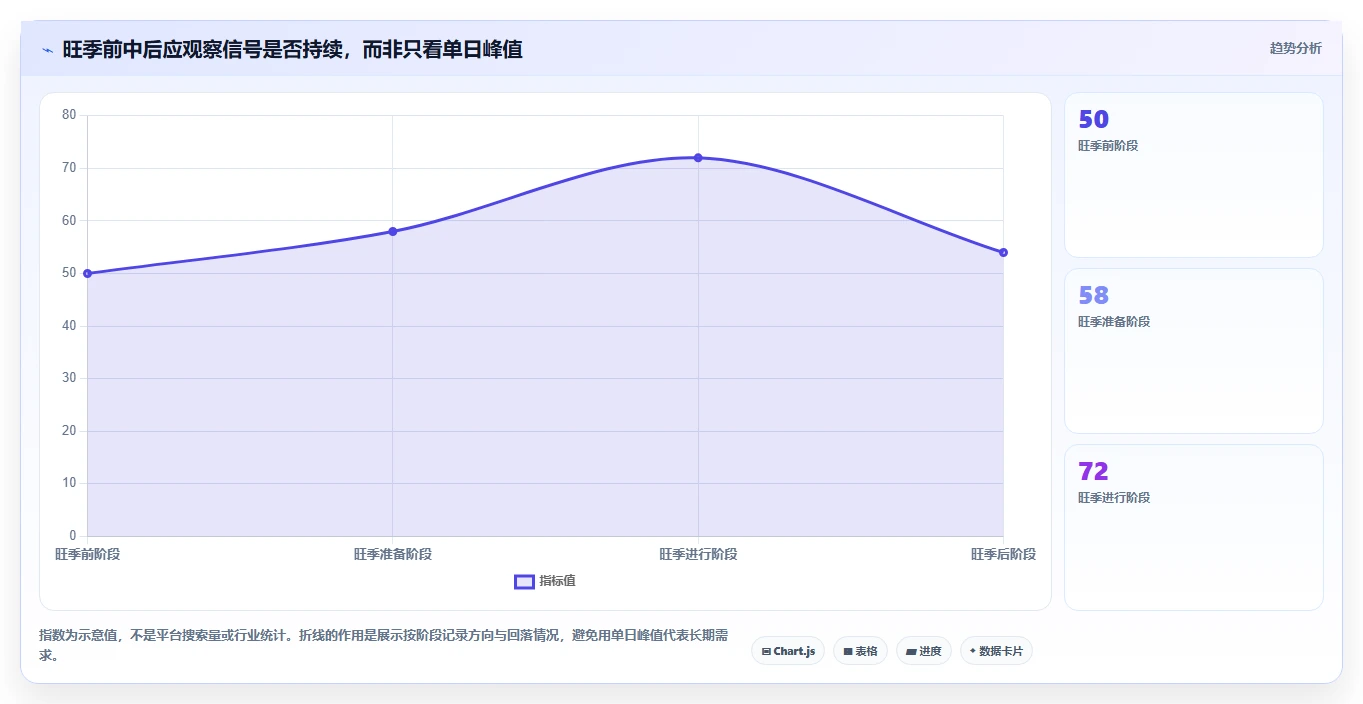Select the data point at 旺季准备阶段
This screenshot has height=704, width=1363.
tap(393, 231)
